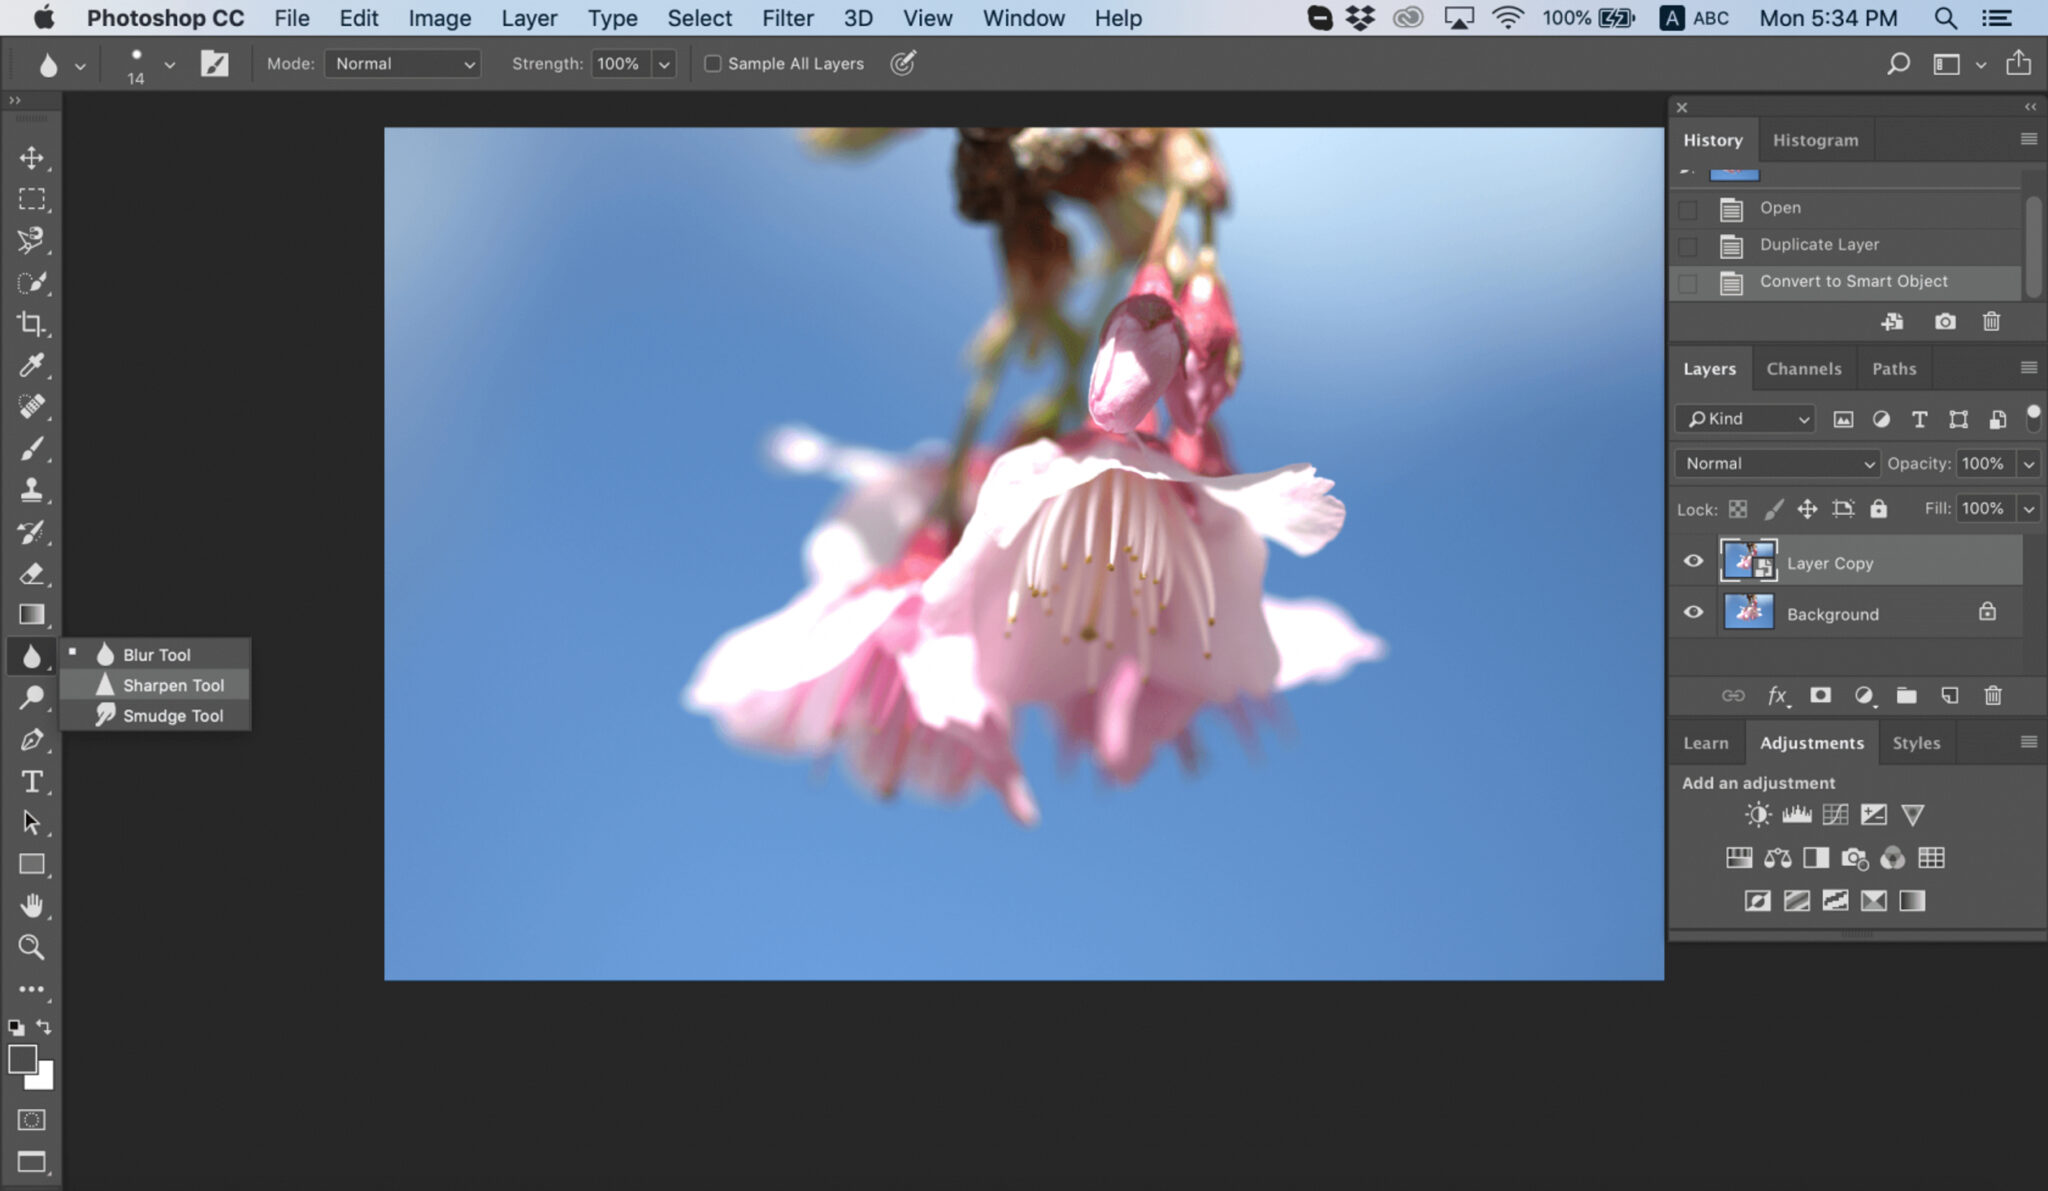Image resolution: width=2048 pixels, height=1191 pixels.
Task: Select the Blur Tool from the flyout menu
Action: (156, 654)
